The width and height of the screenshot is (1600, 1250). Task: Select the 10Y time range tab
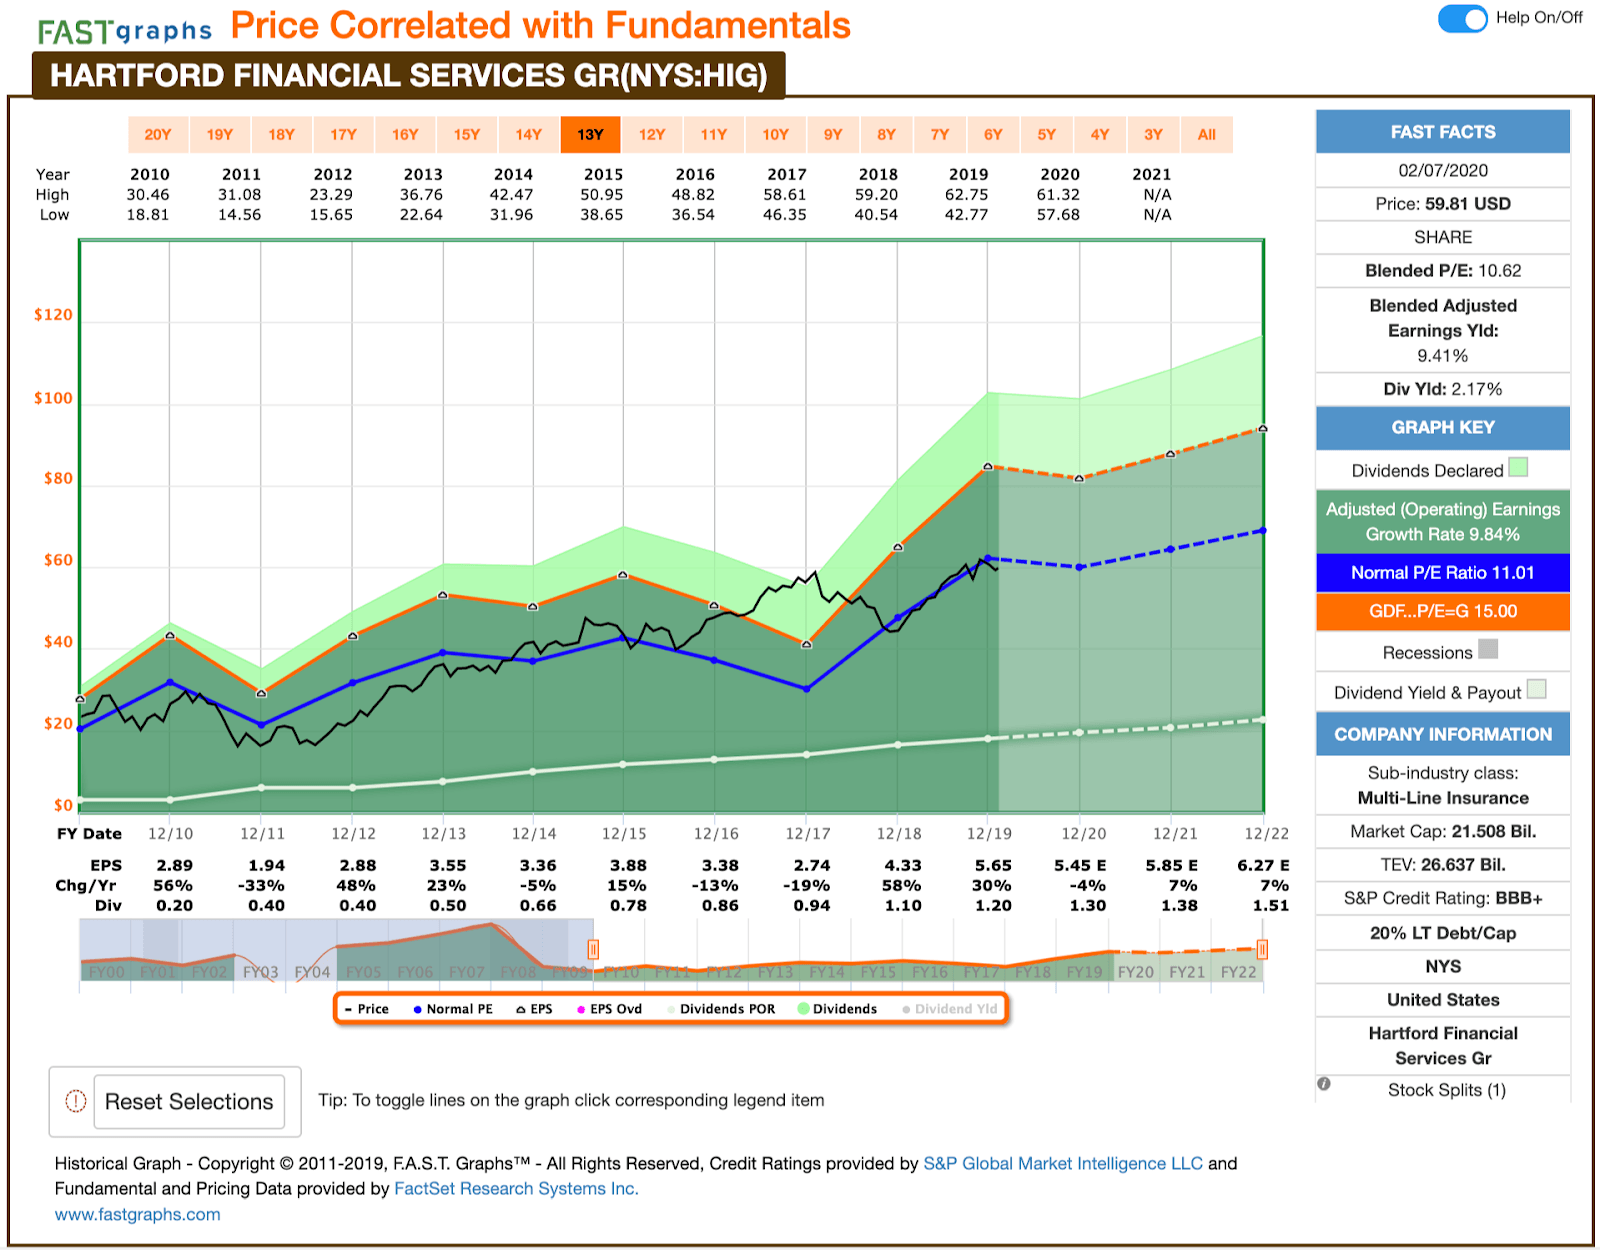point(776,134)
